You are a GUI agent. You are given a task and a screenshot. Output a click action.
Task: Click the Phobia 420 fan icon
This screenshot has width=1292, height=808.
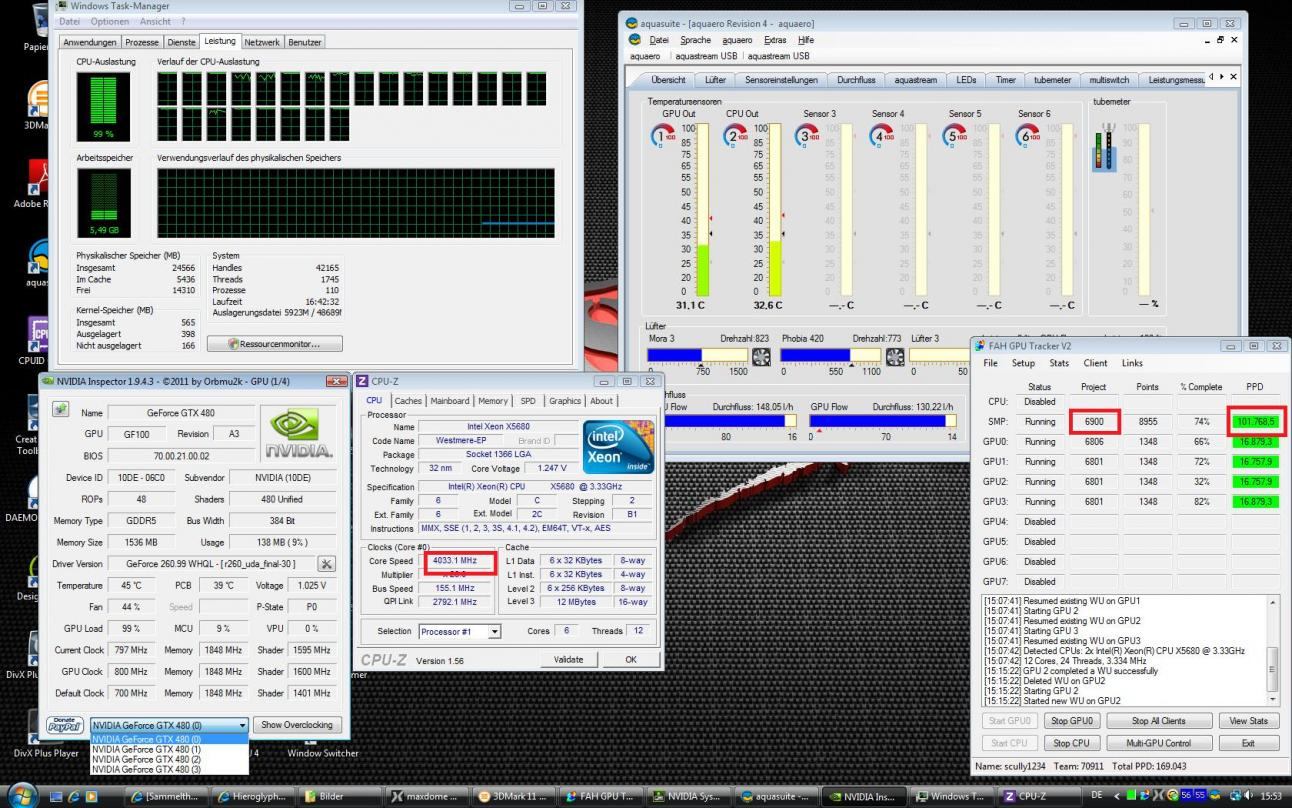pyautogui.click(x=895, y=355)
